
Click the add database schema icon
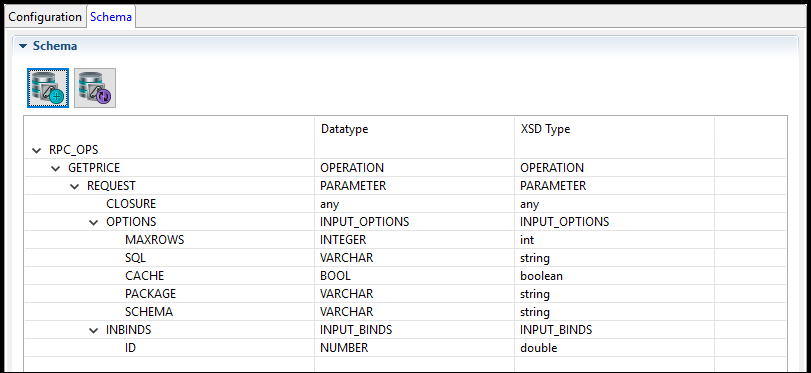(48, 88)
